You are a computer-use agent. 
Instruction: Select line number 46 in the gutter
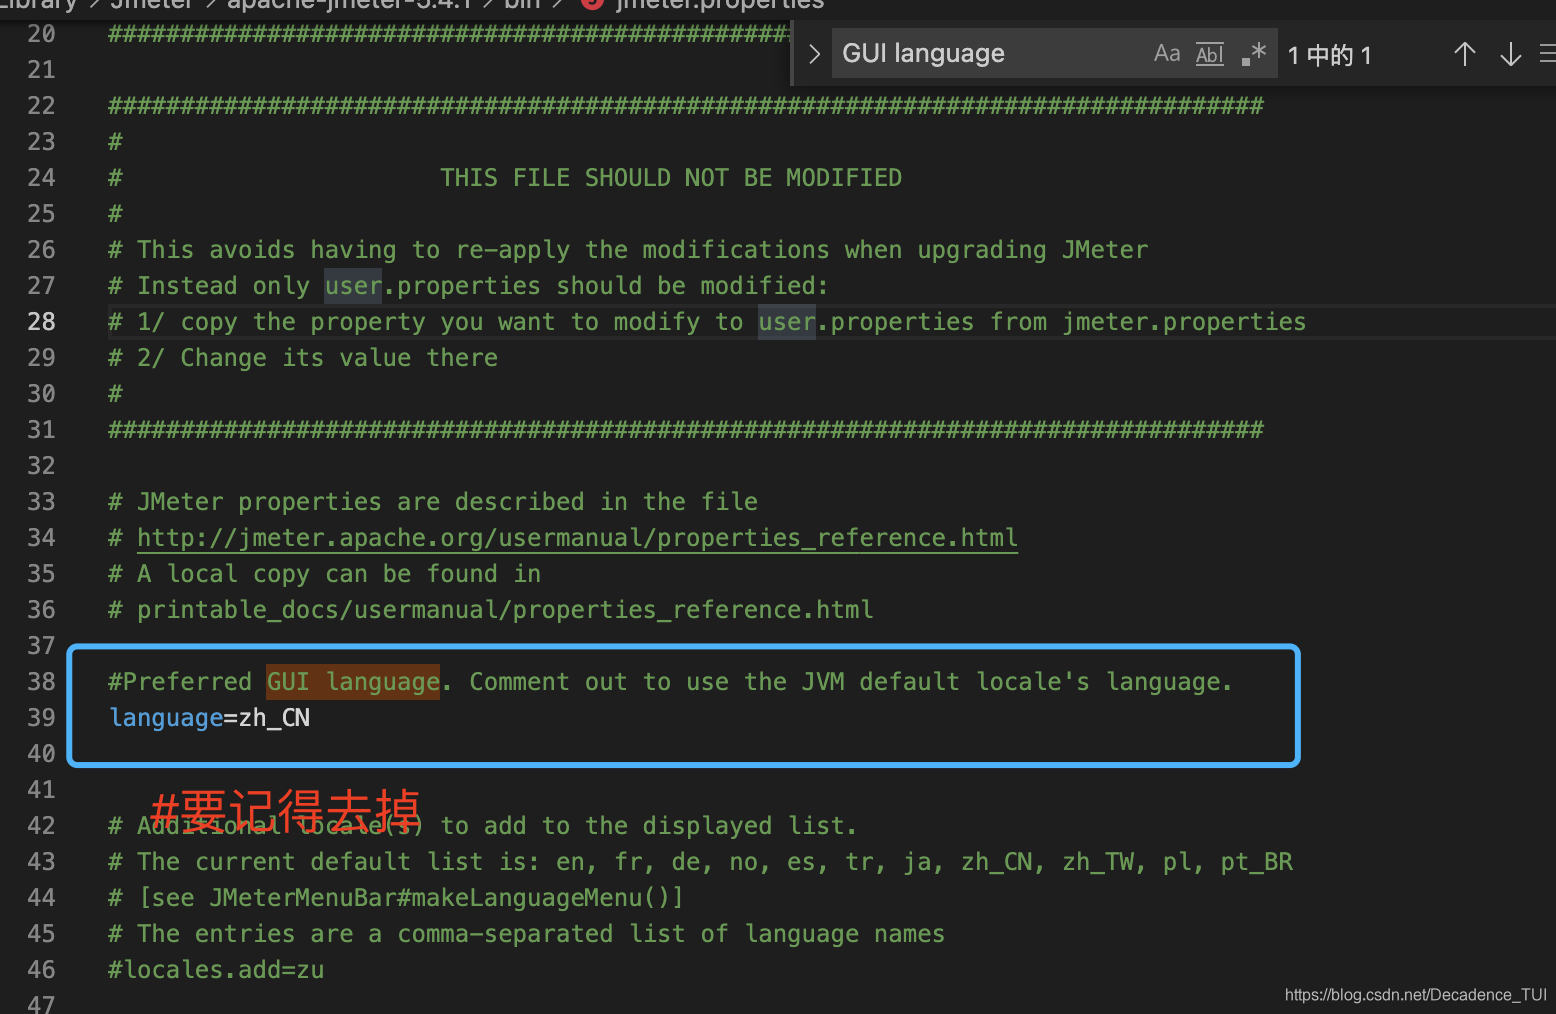[x=41, y=970]
